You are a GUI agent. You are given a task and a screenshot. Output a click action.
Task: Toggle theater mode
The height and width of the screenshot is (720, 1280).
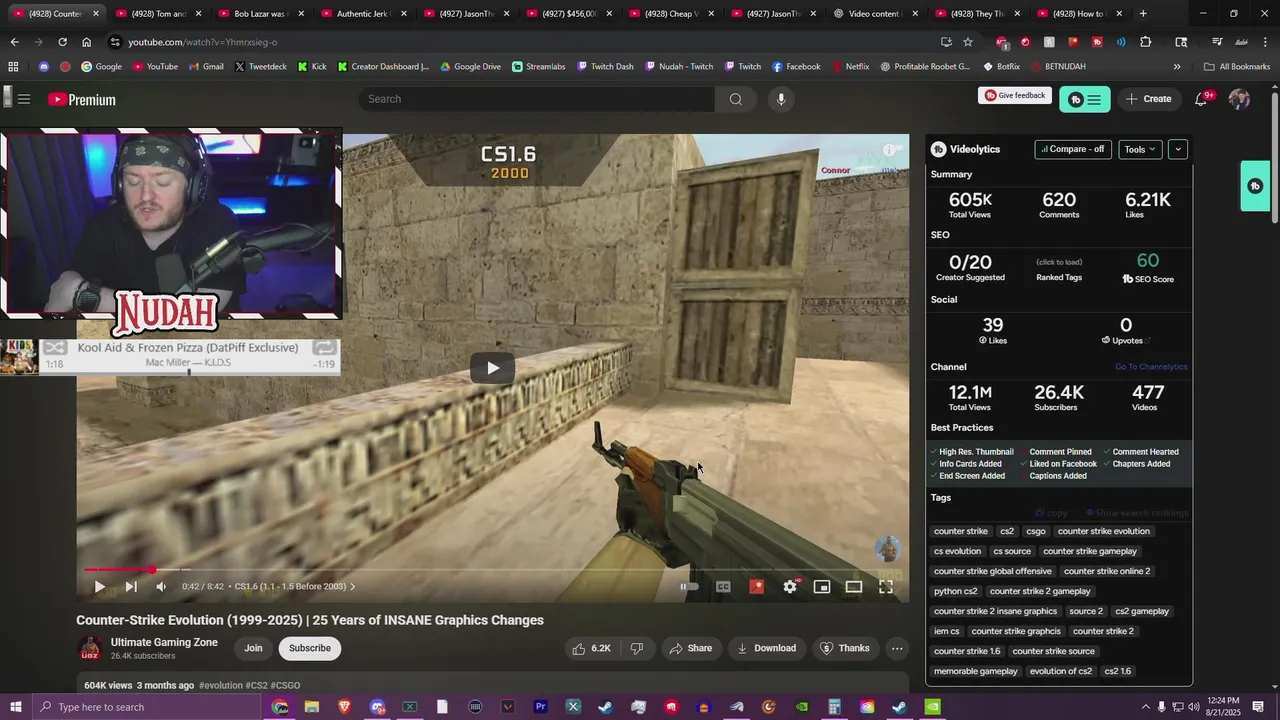point(854,587)
